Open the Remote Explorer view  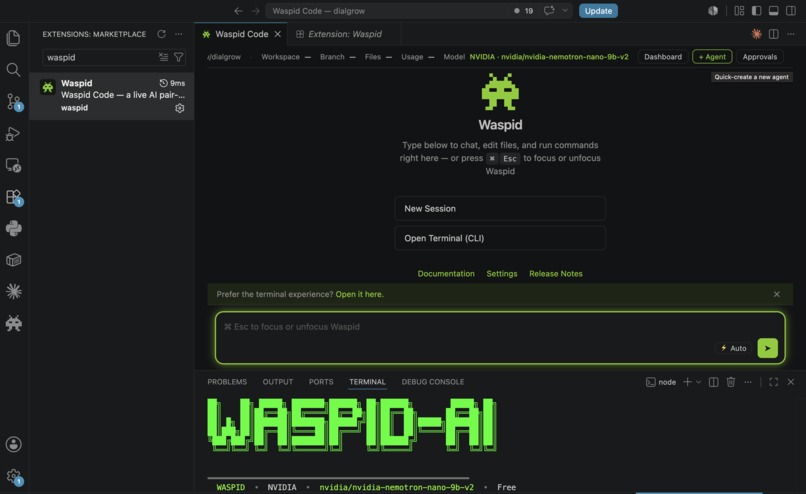(x=13, y=165)
